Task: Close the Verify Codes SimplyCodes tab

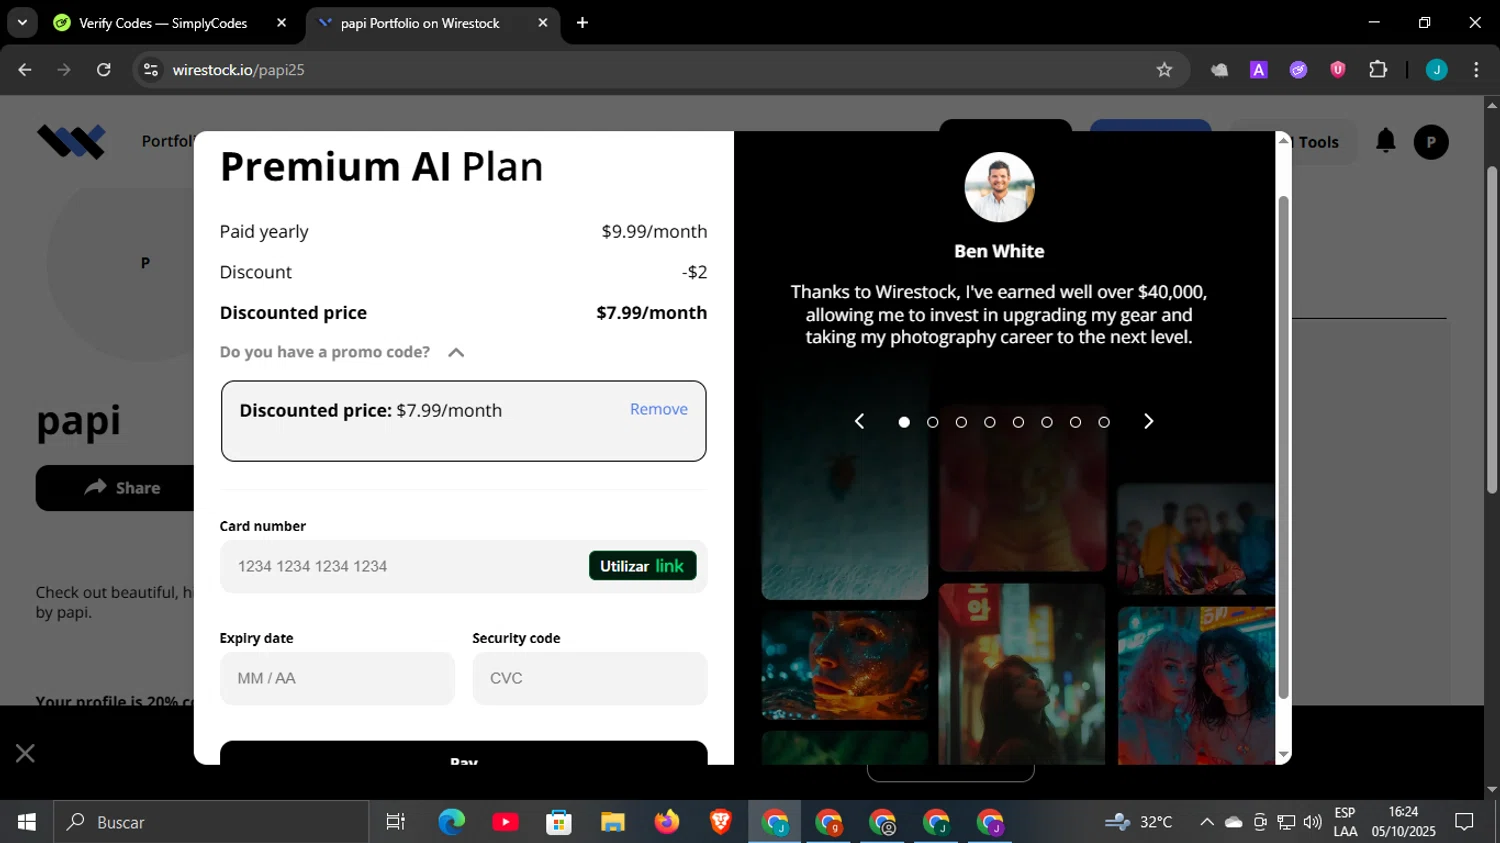Action: click(282, 22)
